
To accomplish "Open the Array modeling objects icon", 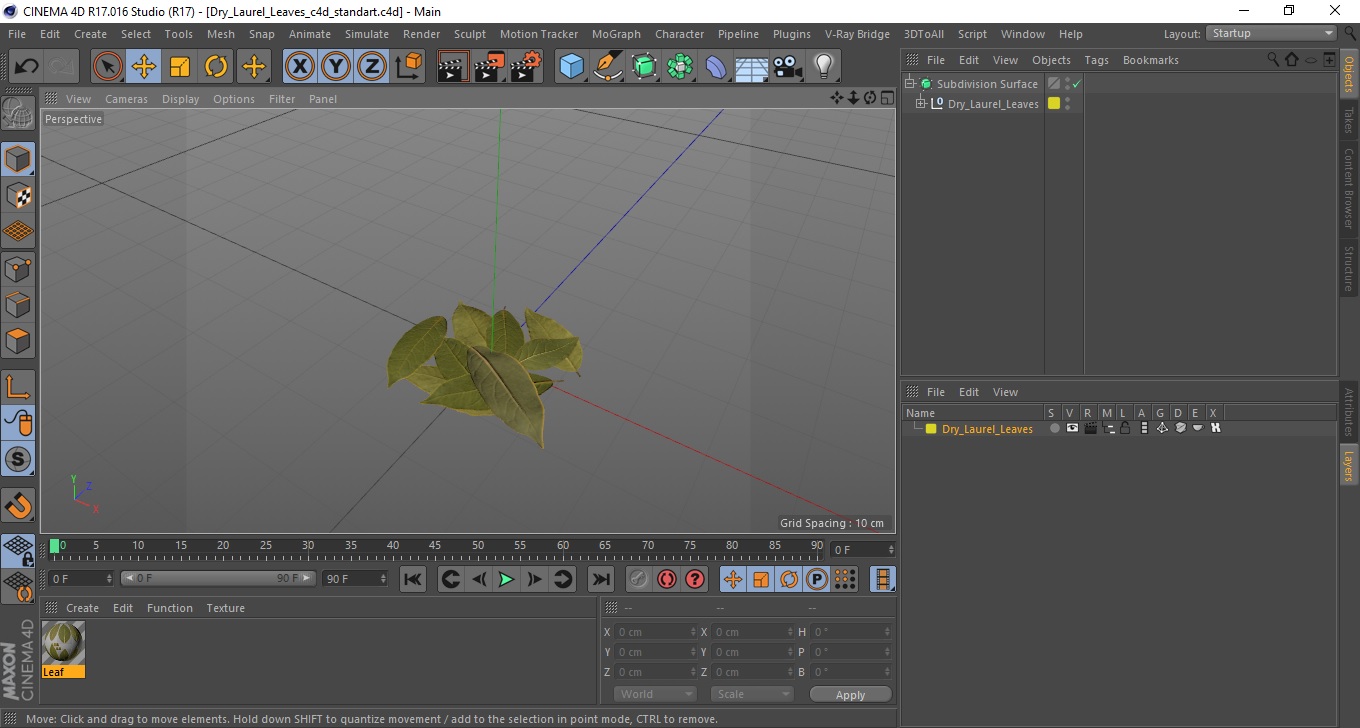I will [680, 67].
